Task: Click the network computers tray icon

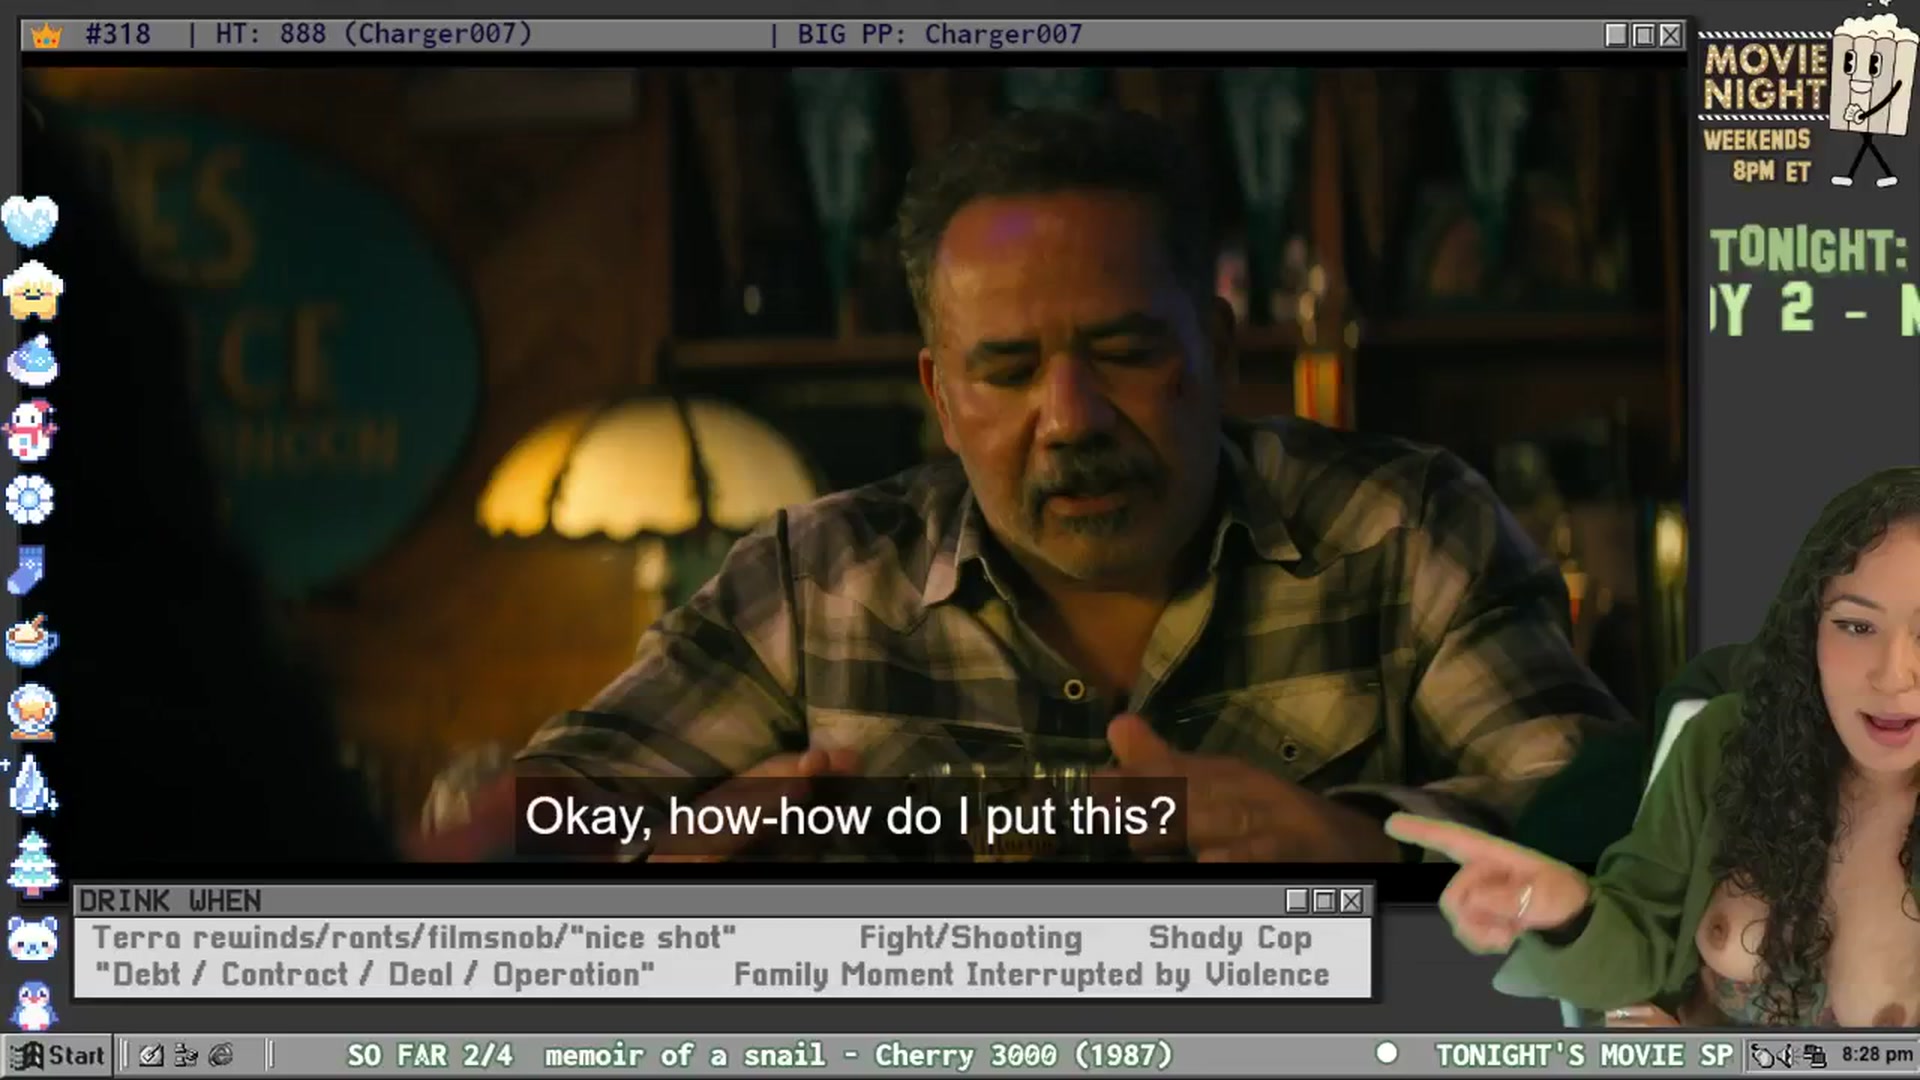Action: (x=1814, y=1056)
